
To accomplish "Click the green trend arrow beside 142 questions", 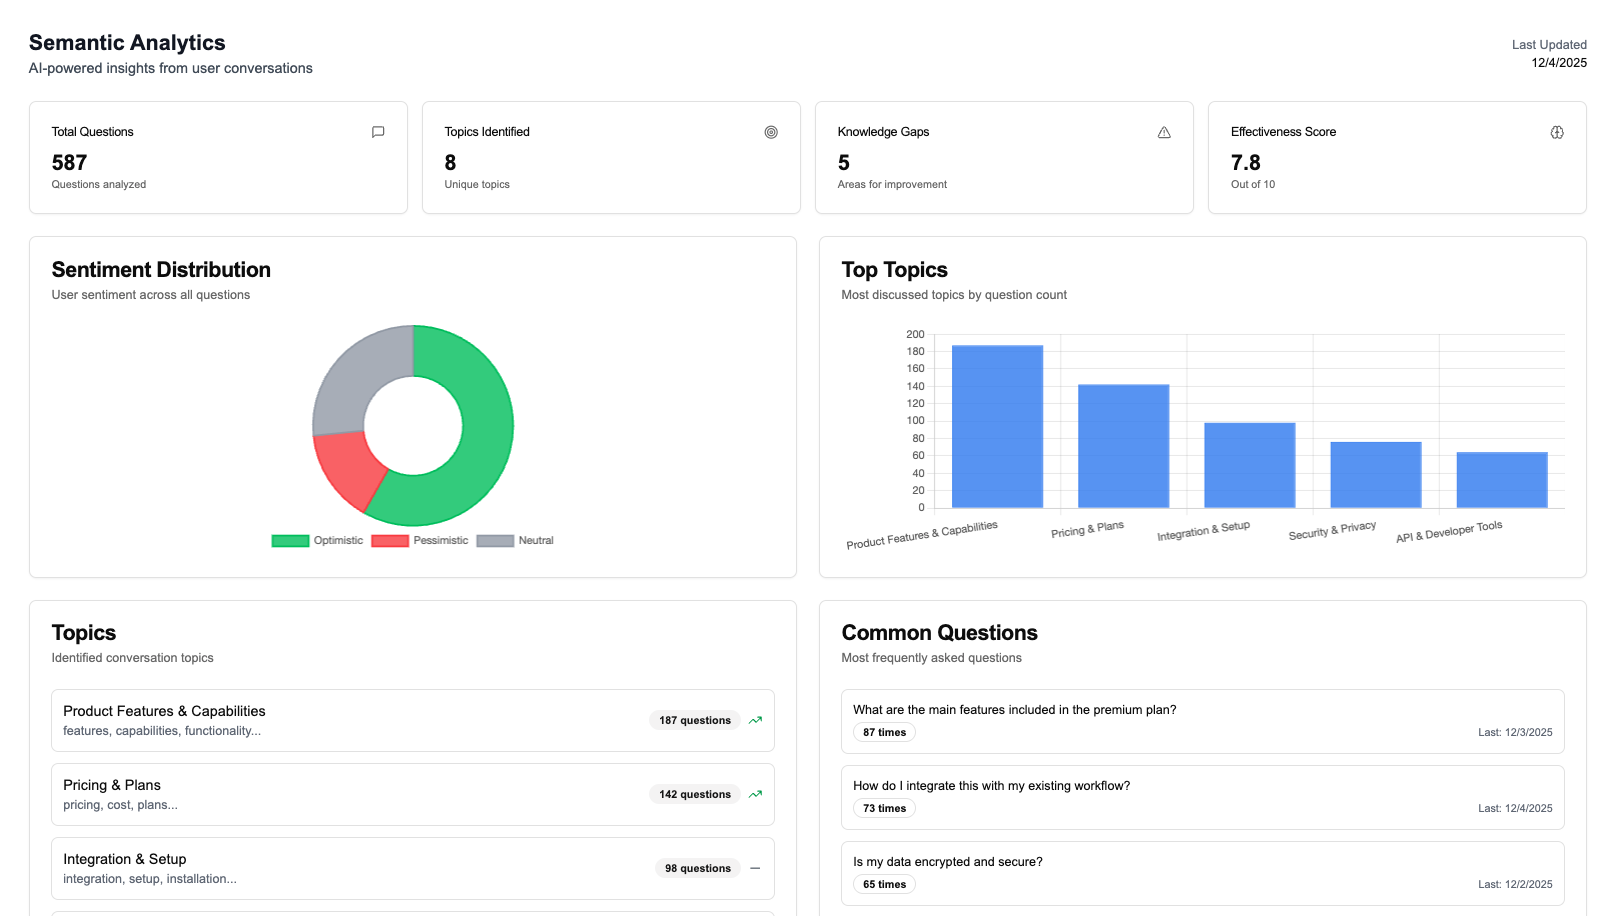I will 756,794.
